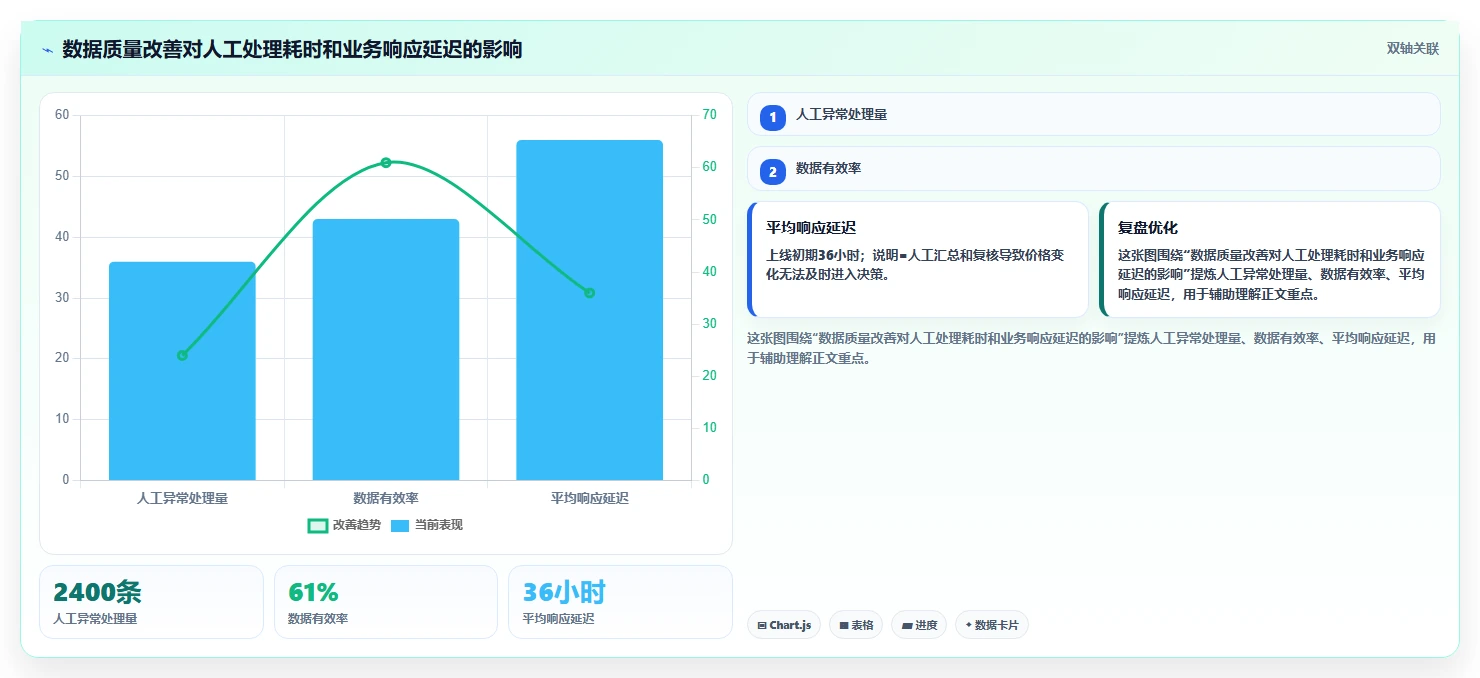Click the right axis value 70
This screenshot has width=1480, height=678.
coord(710,115)
